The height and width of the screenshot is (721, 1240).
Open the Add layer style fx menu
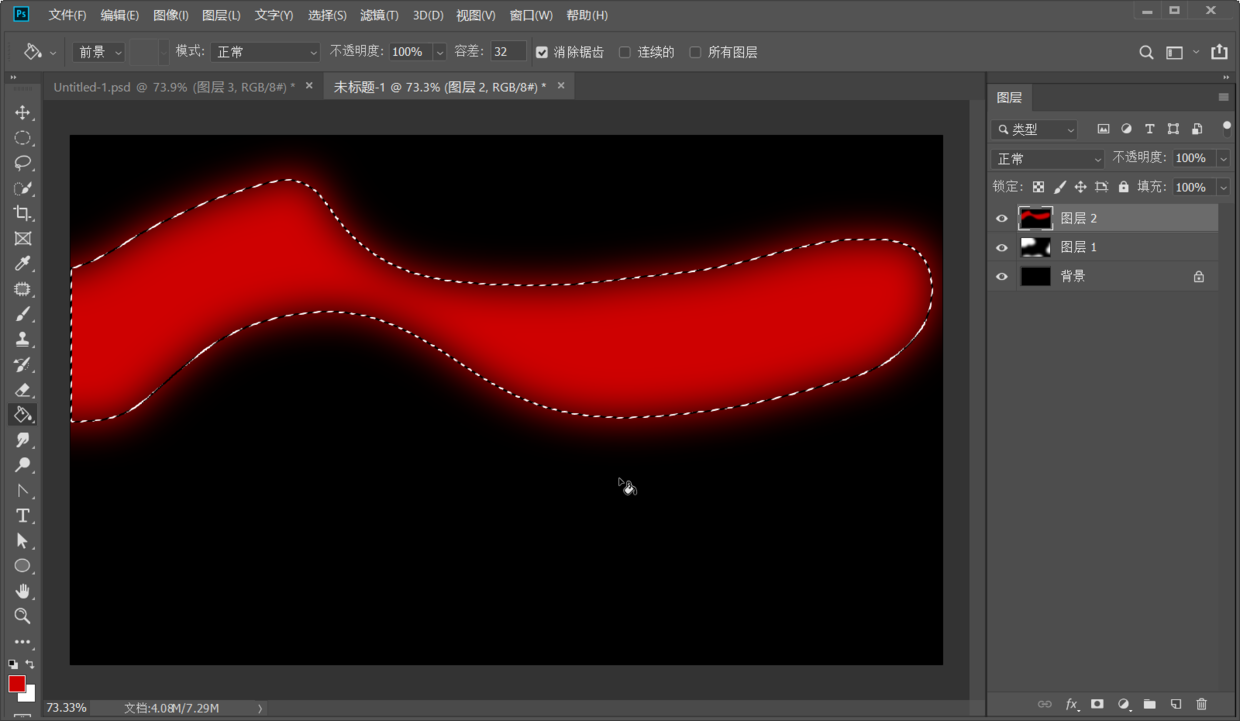pos(1071,704)
